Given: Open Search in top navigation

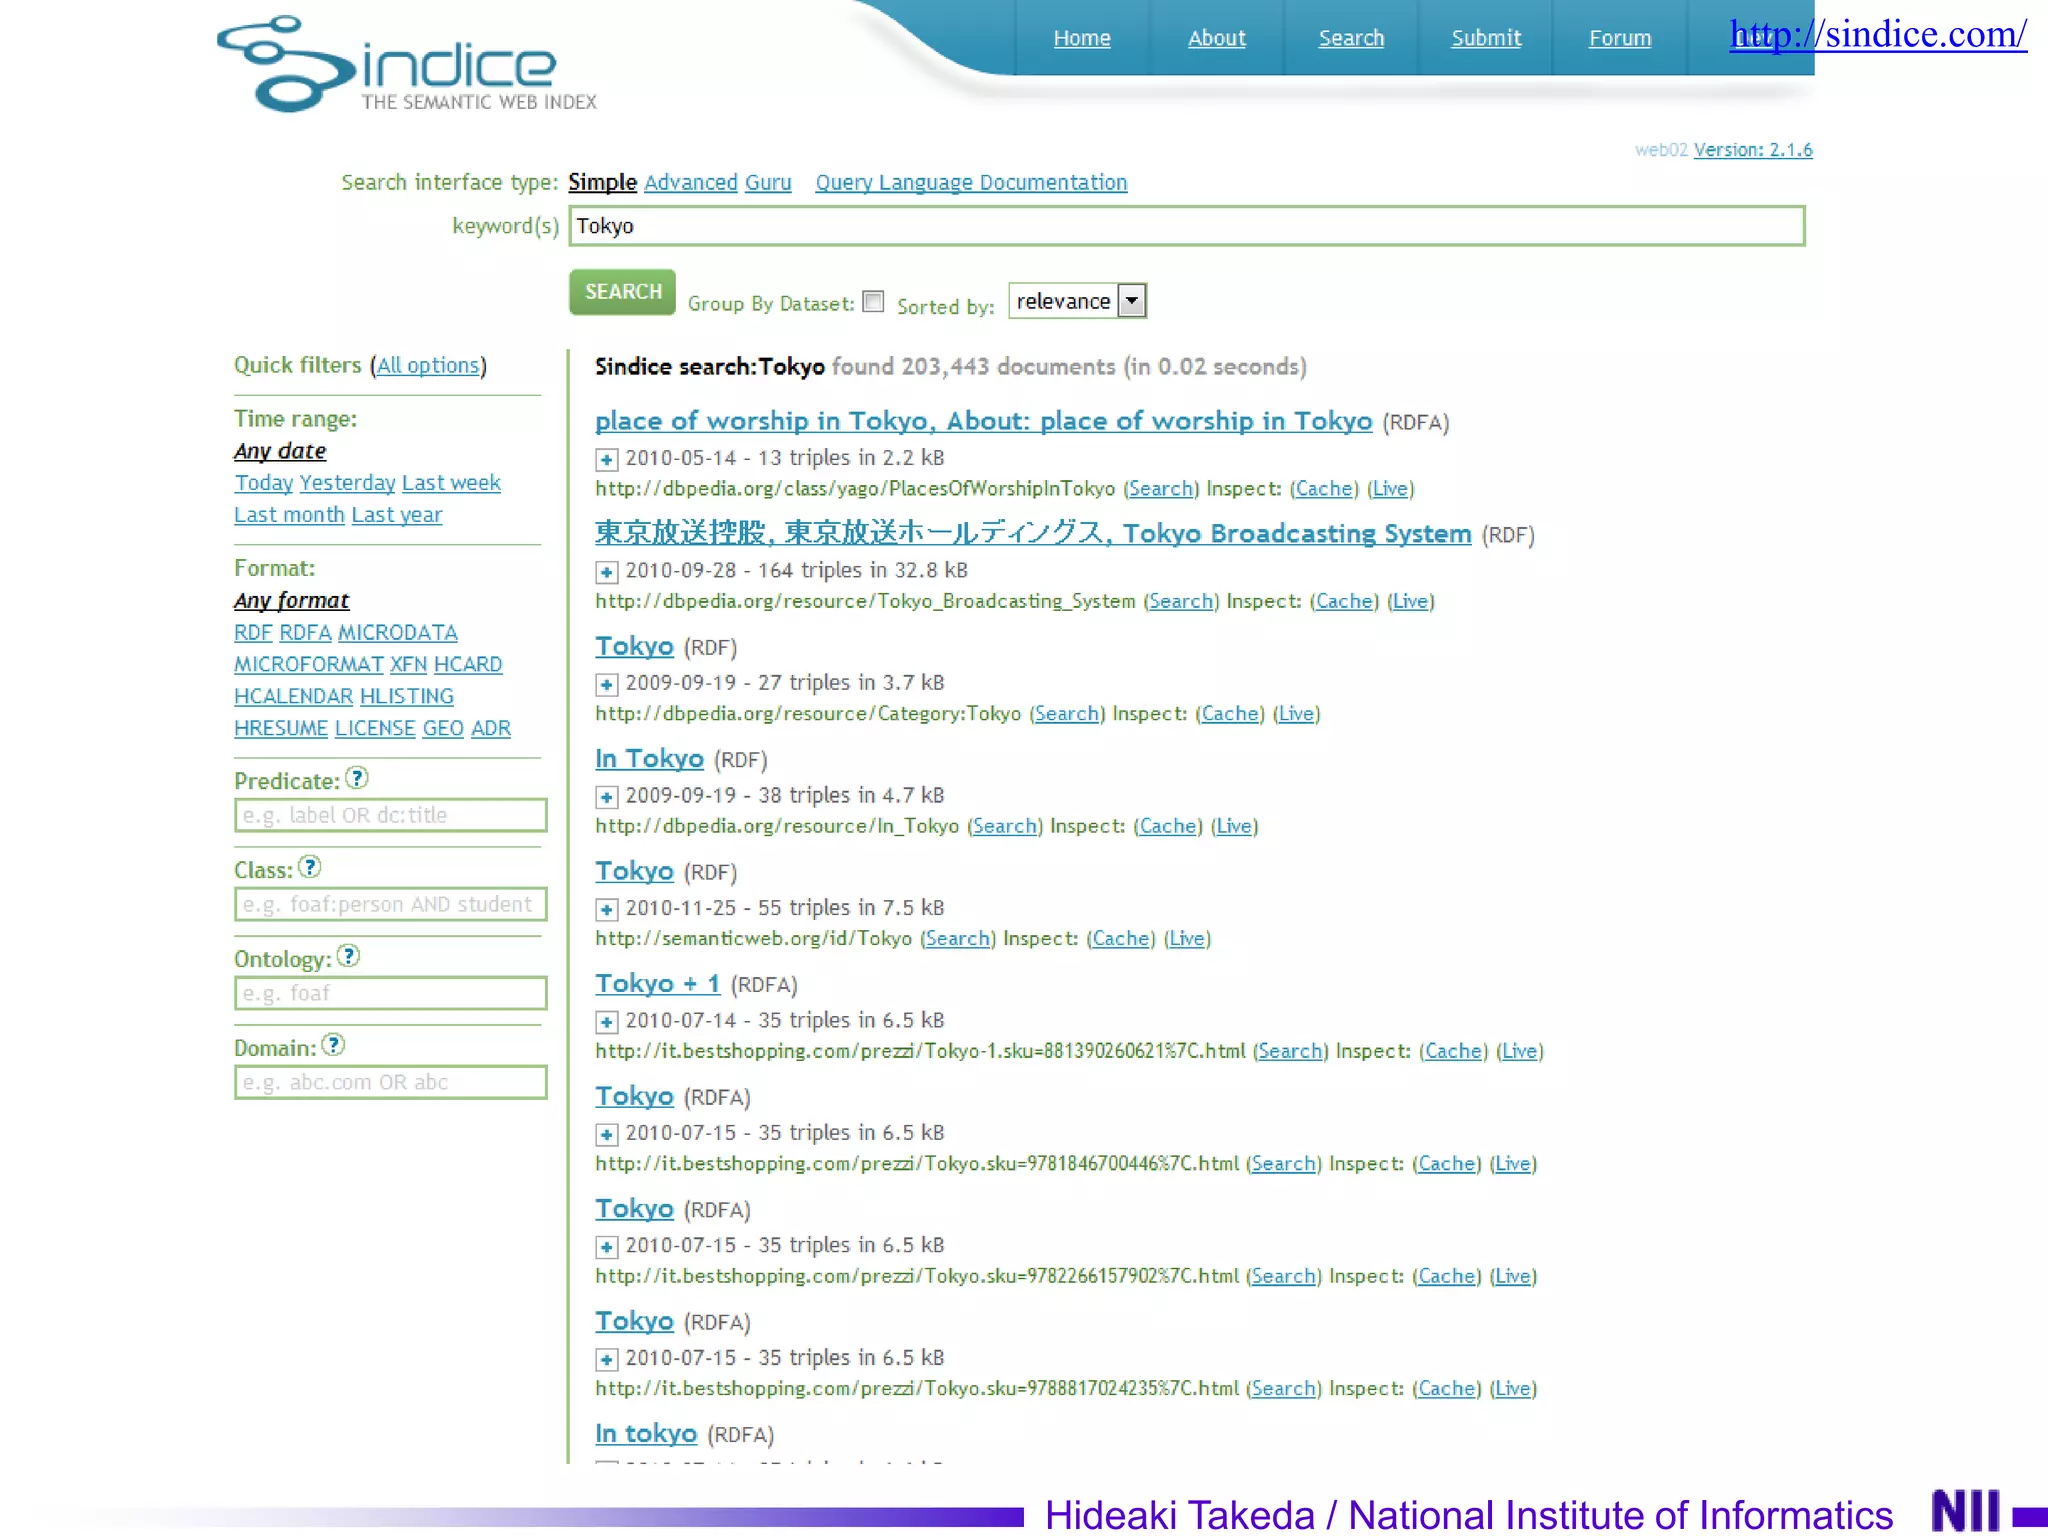Looking at the screenshot, I should coord(1351,38).
